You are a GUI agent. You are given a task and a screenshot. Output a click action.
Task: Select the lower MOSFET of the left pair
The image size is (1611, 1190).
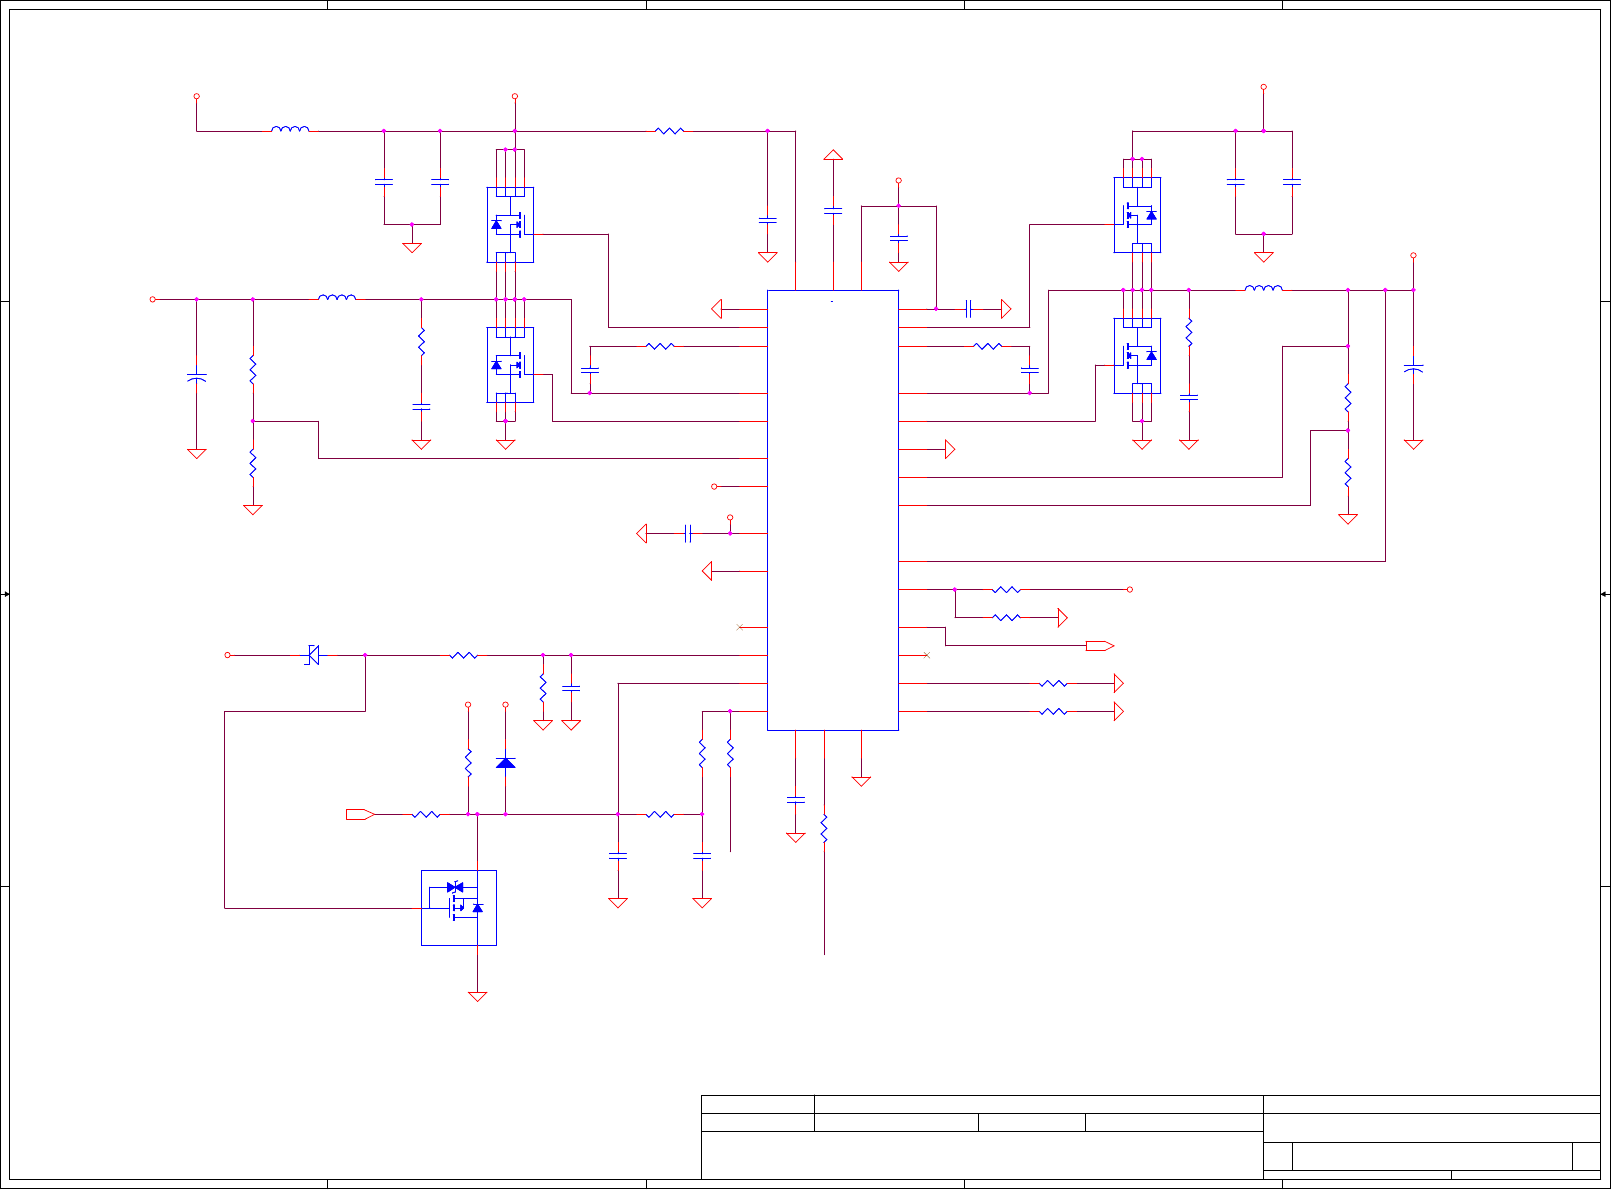click(x=510, y=365)
